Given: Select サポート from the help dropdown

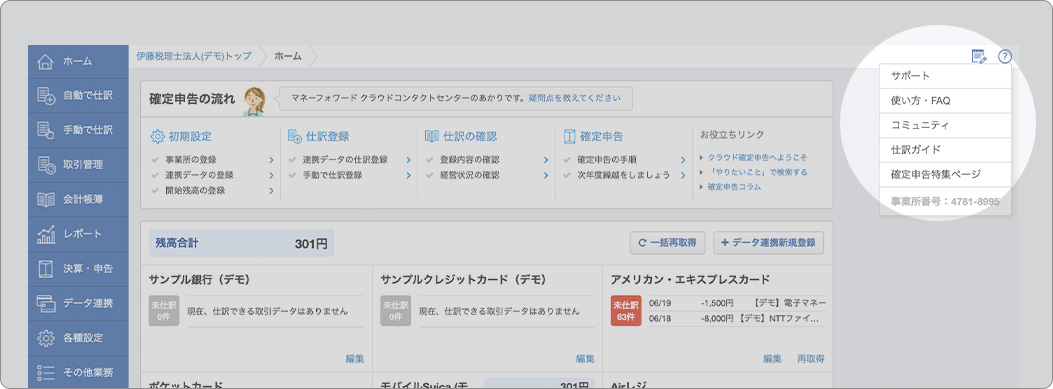Looking at the screenshot, I should tap(945, 76).
